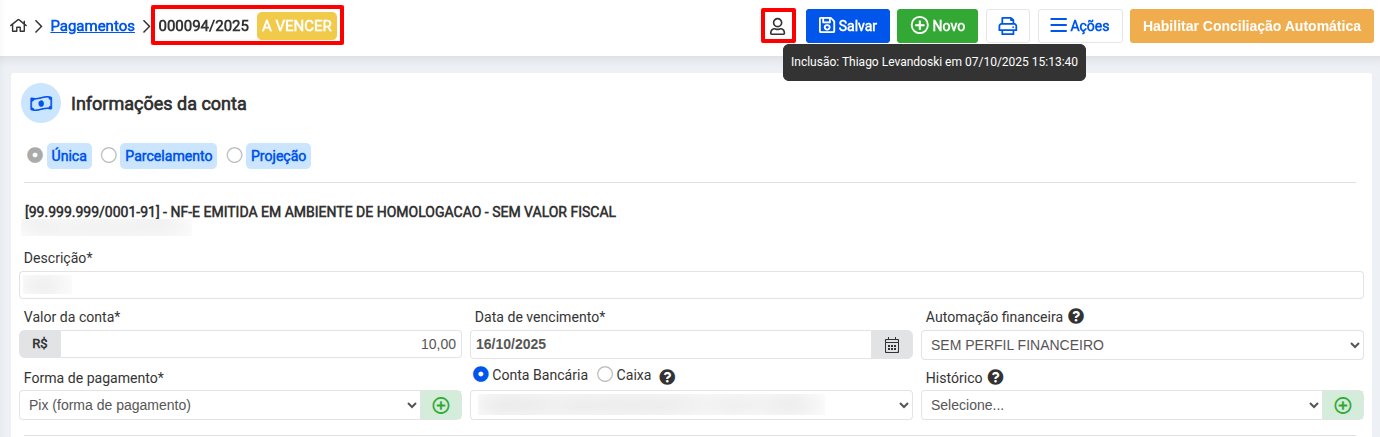The image size is (1380, 437).
Task: Go to Pagamentos breadcrumb link
Action: coord(92,26)
